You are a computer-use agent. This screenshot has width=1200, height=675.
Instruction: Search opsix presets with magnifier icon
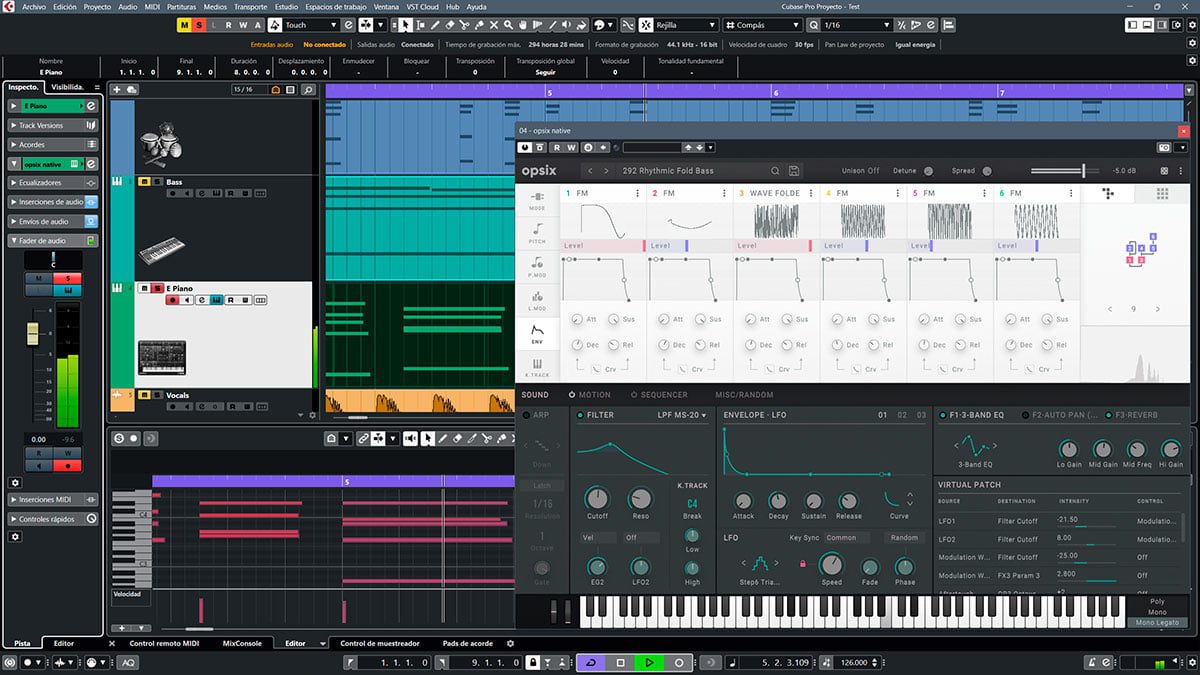[774, 171]
